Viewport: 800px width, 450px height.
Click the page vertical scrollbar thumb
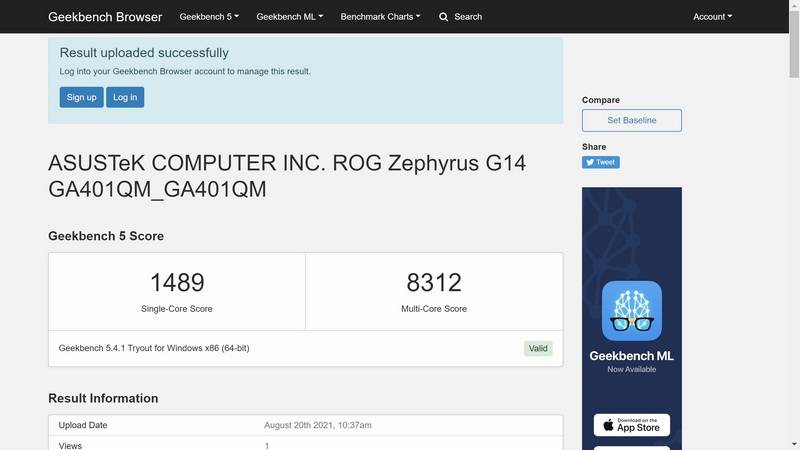(794, 43)
